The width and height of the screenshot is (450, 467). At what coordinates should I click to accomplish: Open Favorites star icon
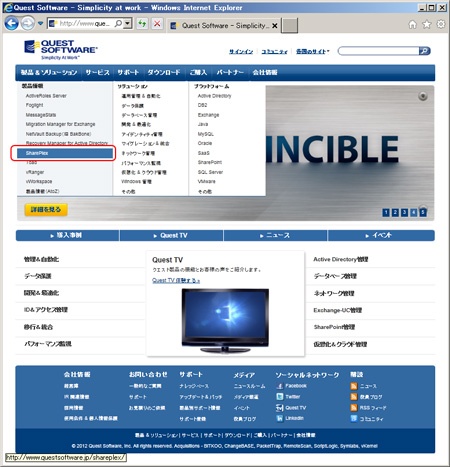pyautogui.click(x=427, y=24)
